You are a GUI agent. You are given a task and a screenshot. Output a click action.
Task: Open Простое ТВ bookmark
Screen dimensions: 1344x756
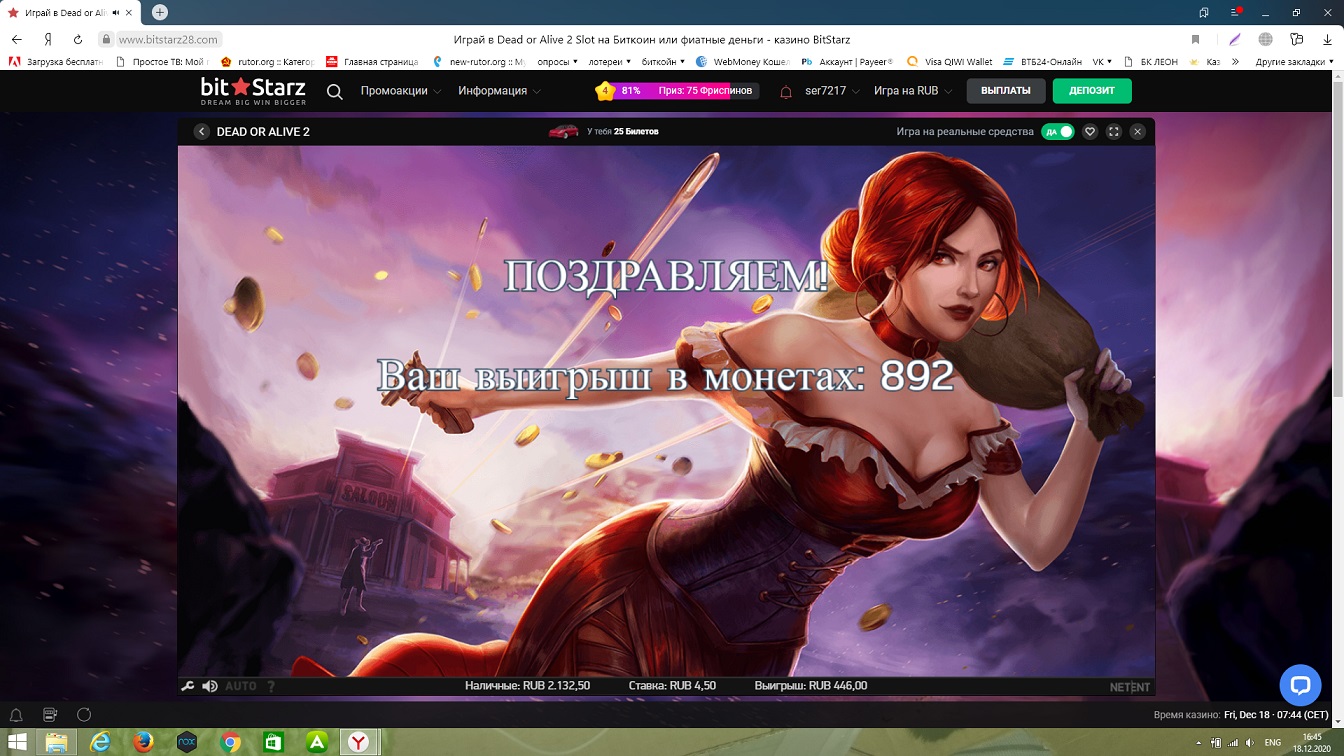point(161,61)
